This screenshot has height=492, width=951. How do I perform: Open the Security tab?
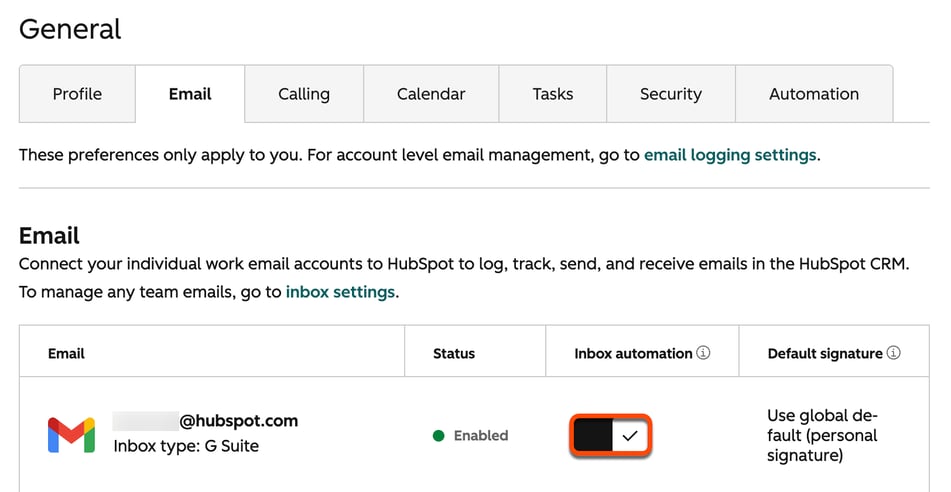pyautogui.click(x=671, y=94)
